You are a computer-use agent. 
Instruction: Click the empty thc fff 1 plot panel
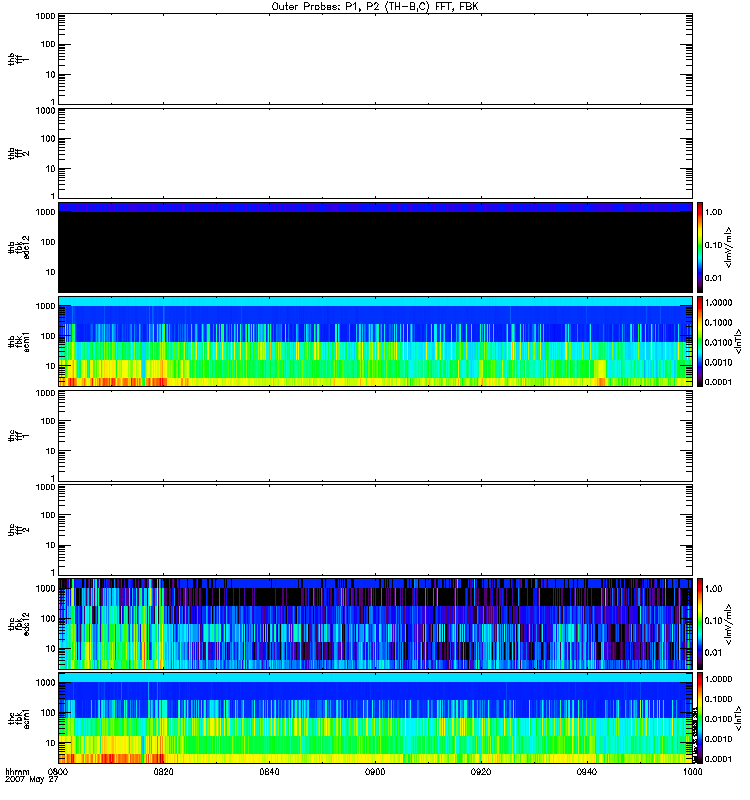(375, 436)
